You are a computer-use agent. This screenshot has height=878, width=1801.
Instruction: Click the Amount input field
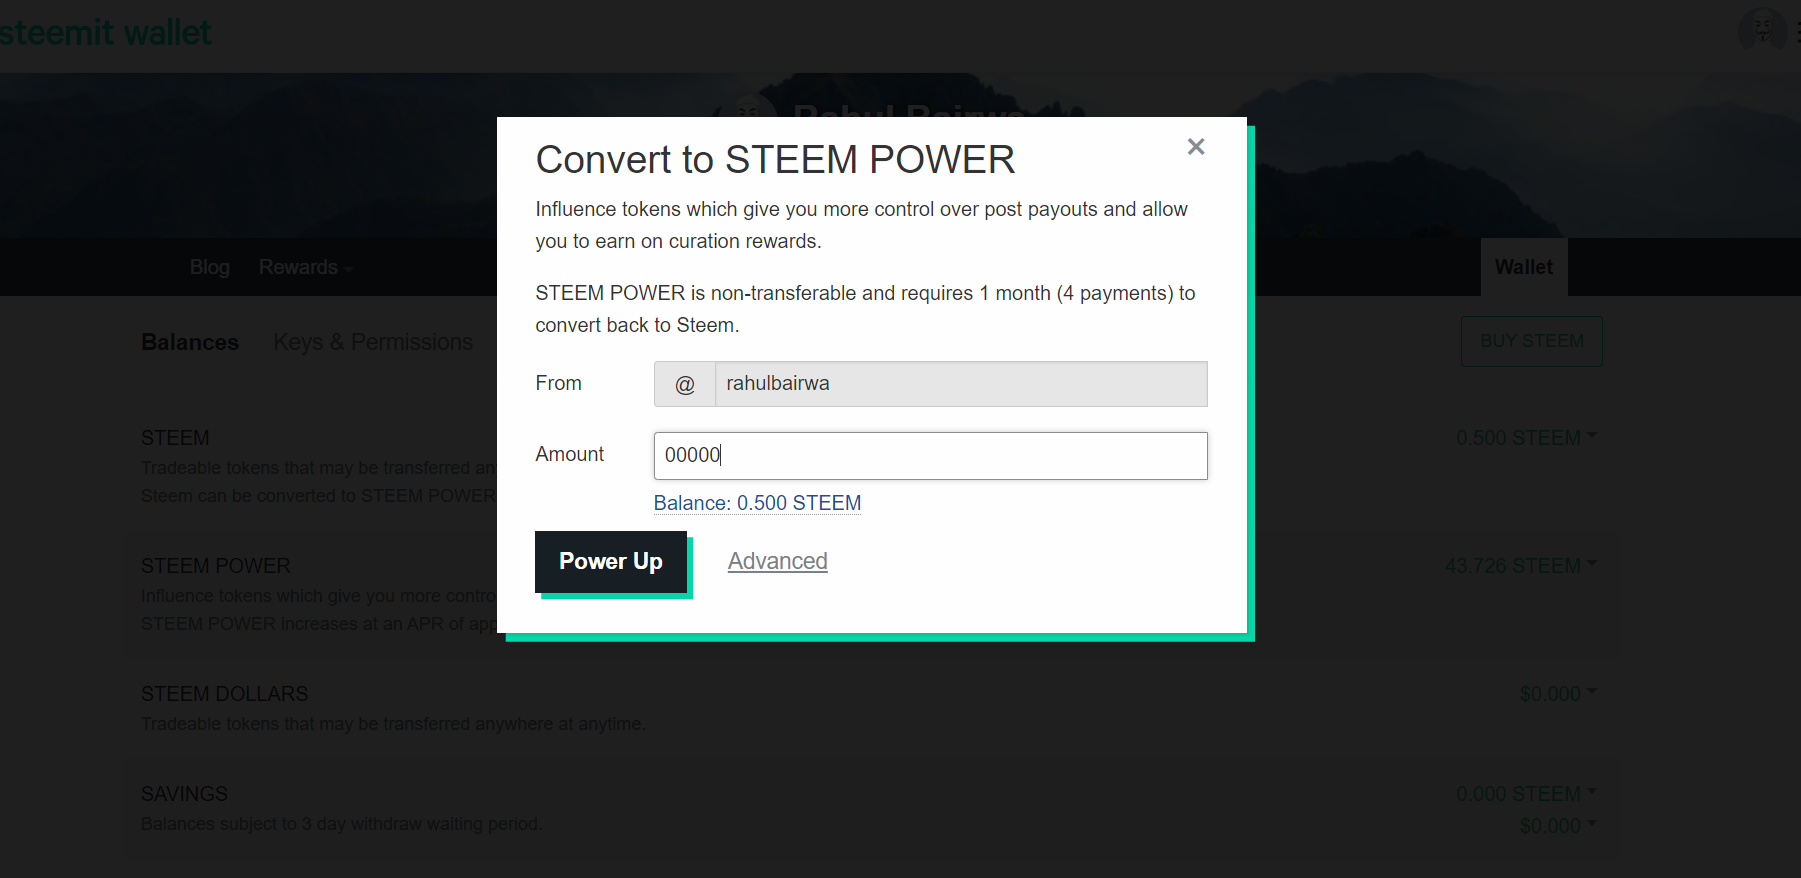tap(930, 456)
